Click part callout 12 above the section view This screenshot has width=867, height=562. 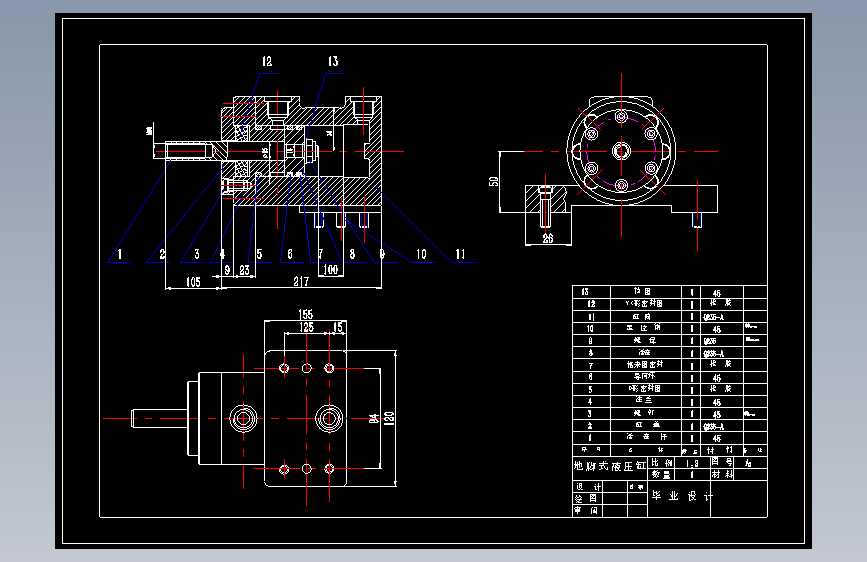pos(267,61)
